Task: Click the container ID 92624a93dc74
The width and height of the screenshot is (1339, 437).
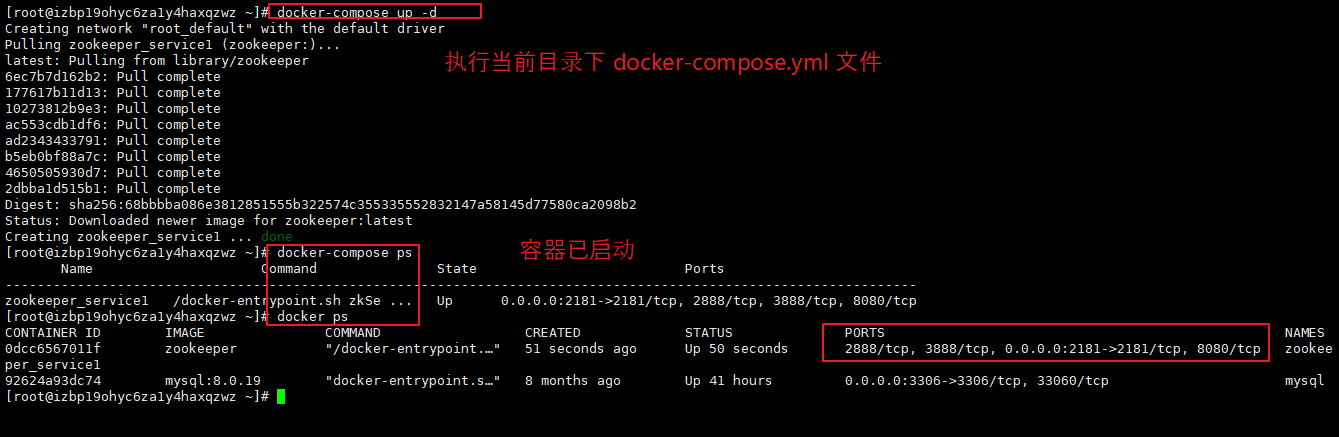Action: coord(53,381)
